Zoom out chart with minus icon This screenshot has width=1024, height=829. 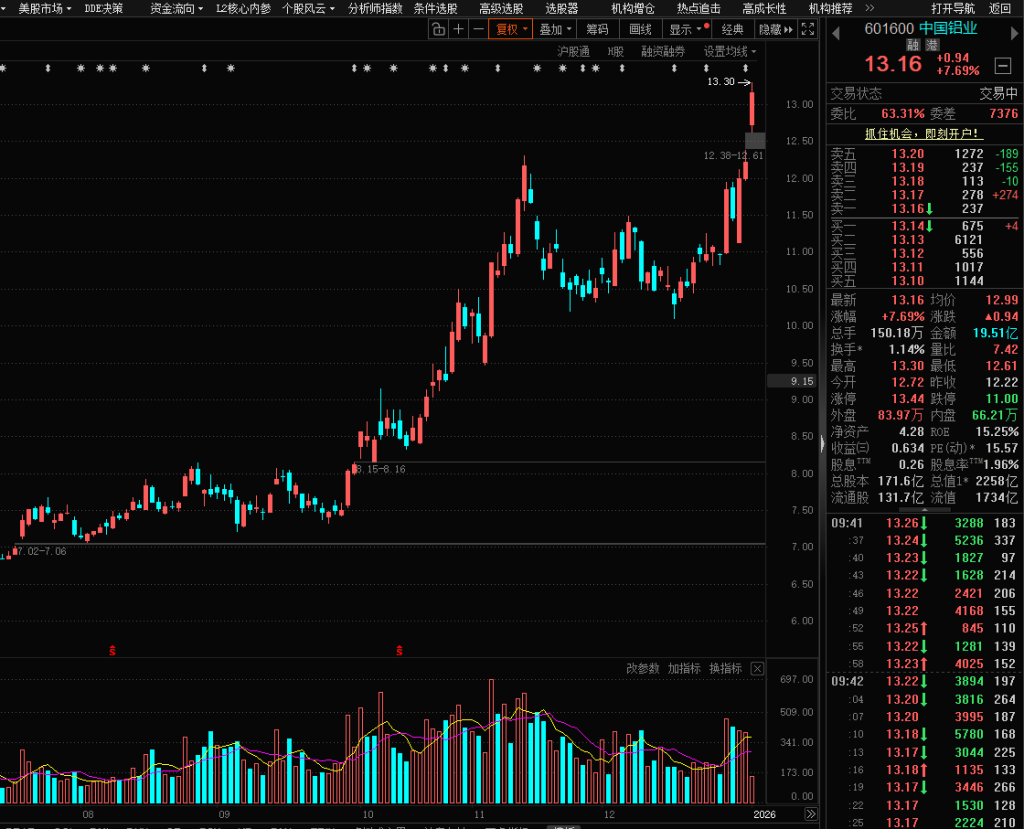pyautogui.click(x=478, y=30)
